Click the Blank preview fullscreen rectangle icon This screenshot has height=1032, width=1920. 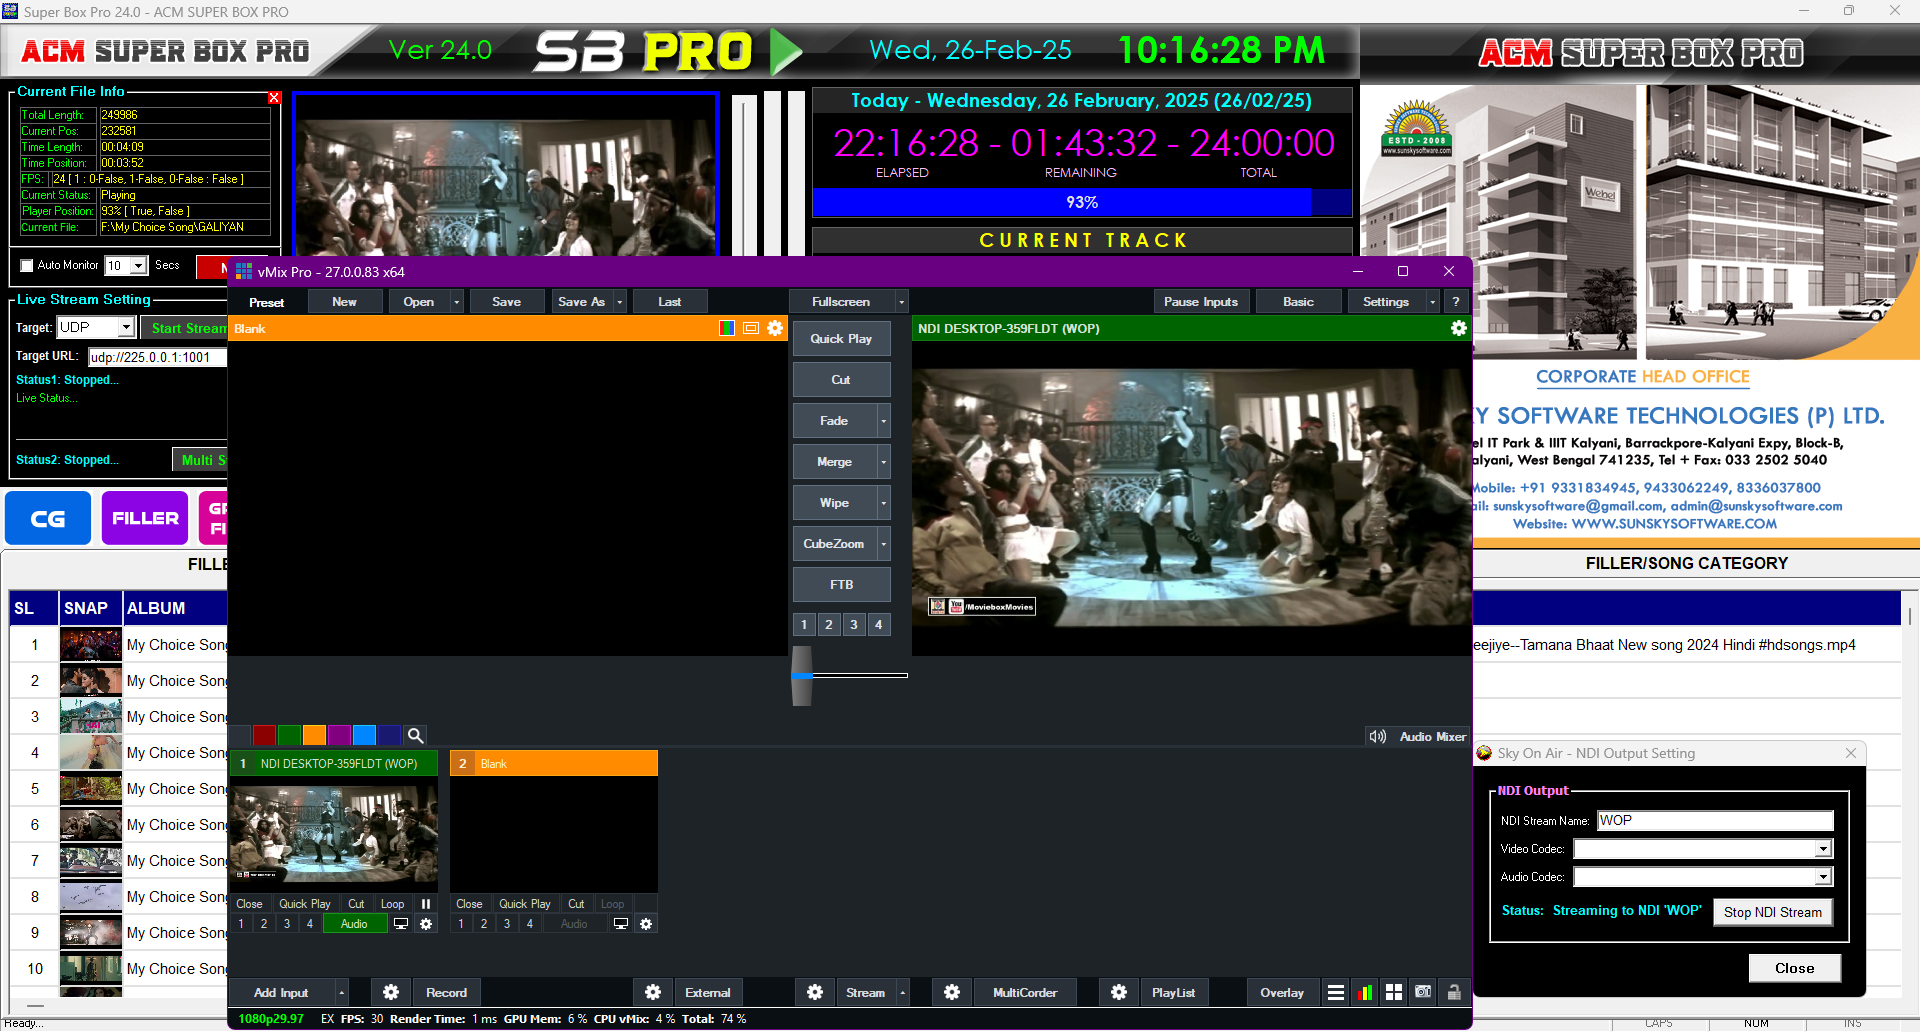751,328
